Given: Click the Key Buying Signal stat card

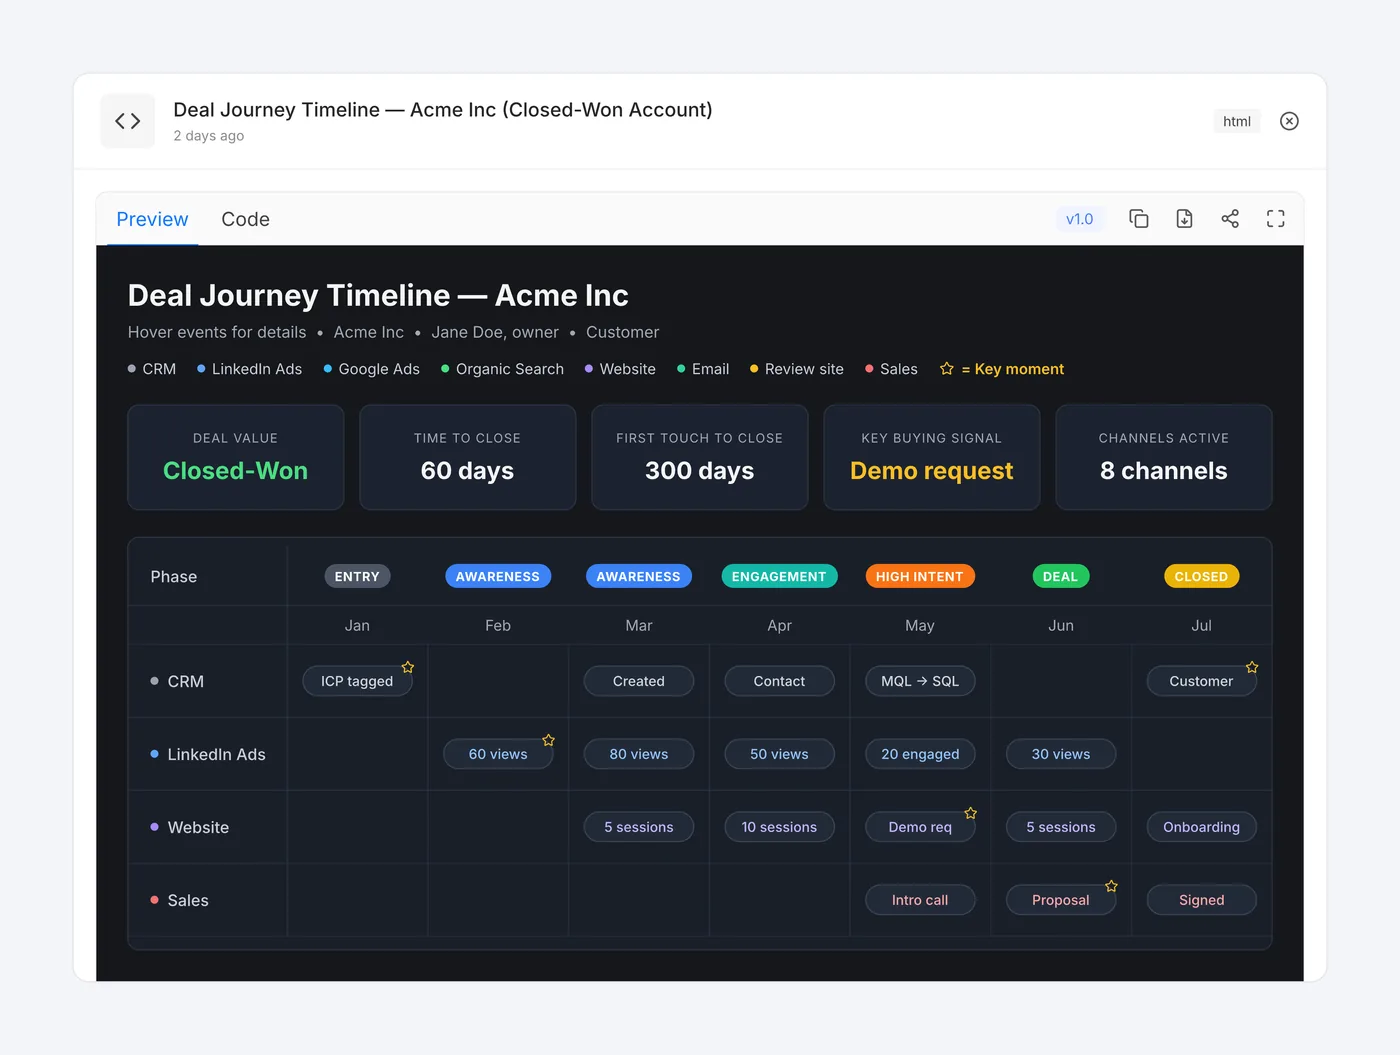Looking at the screenshot, I should tap(932, 457).
